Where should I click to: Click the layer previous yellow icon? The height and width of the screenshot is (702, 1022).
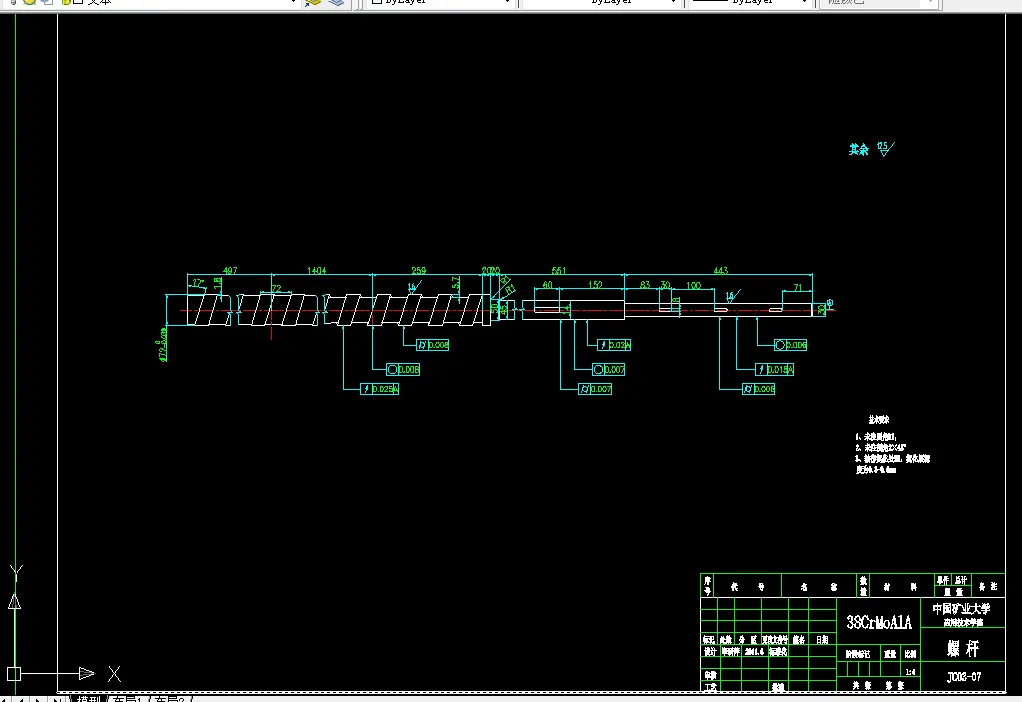(x=313, y=3)
